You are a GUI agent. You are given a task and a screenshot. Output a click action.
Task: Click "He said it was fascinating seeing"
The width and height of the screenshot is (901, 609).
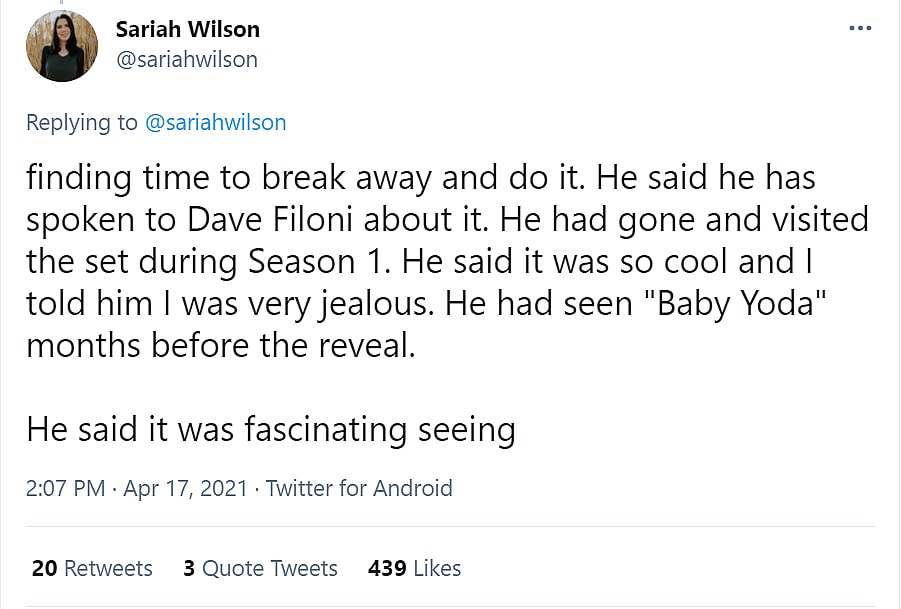click(270, 428)
